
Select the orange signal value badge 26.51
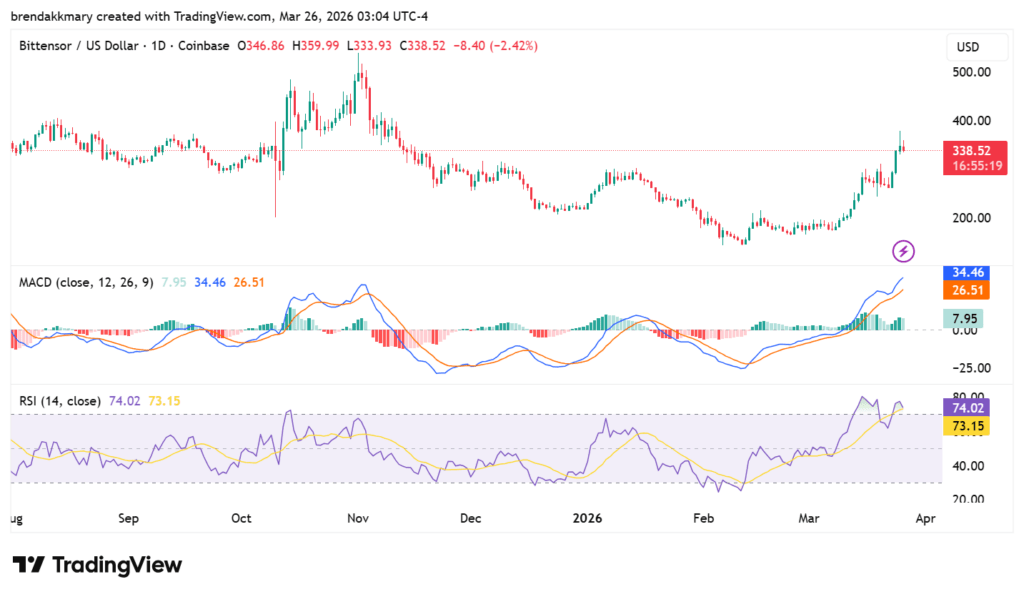pyautogui.click(x=966, y=290)
